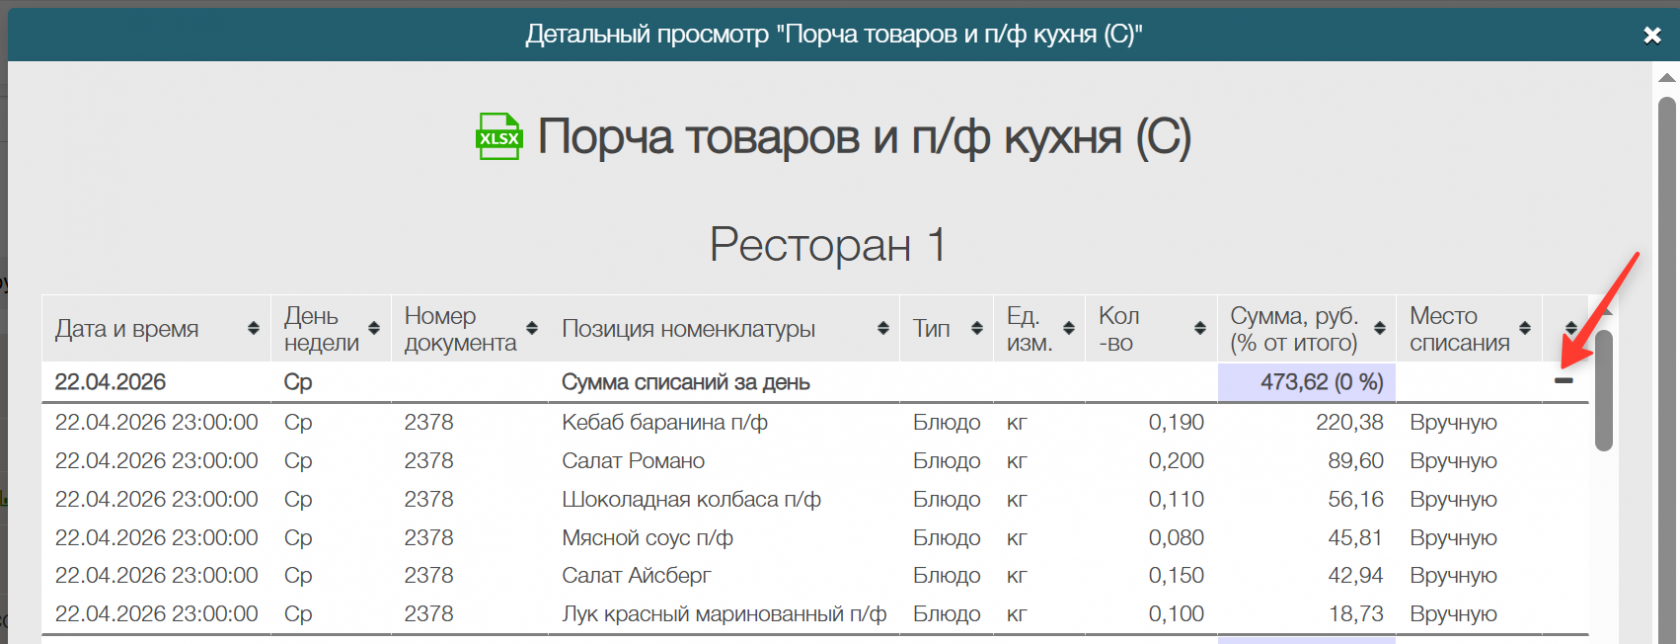Collapse the 22.04.2026 day group with minus
Viewport: 1680px width, 644px height.
[1564, 381]
